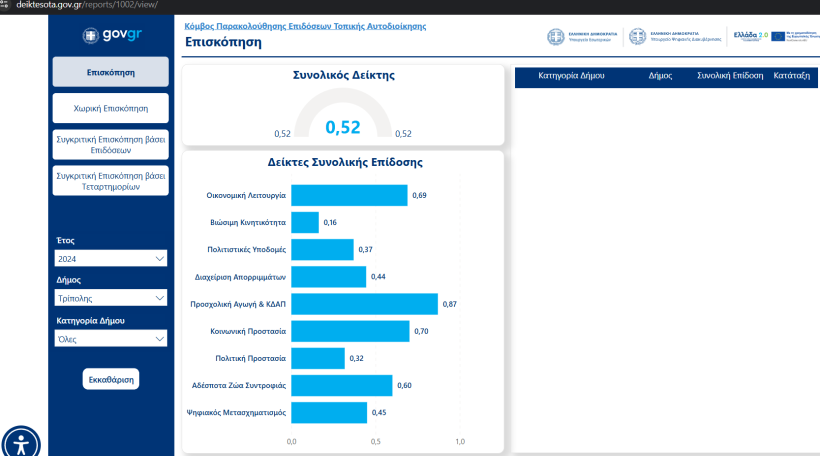
Task: Expand the Κατηγορία Δήμου dropdown
Action: pos(110,339)
